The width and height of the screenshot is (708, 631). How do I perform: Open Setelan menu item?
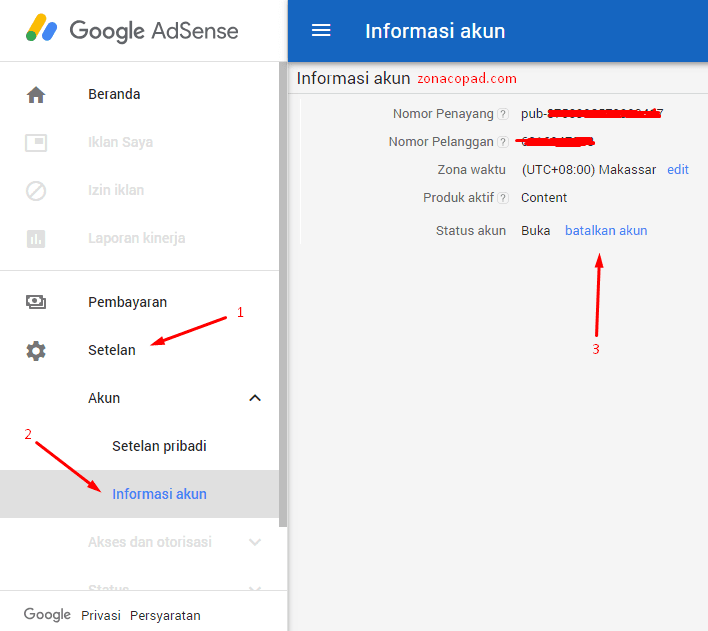coord(112,350)
